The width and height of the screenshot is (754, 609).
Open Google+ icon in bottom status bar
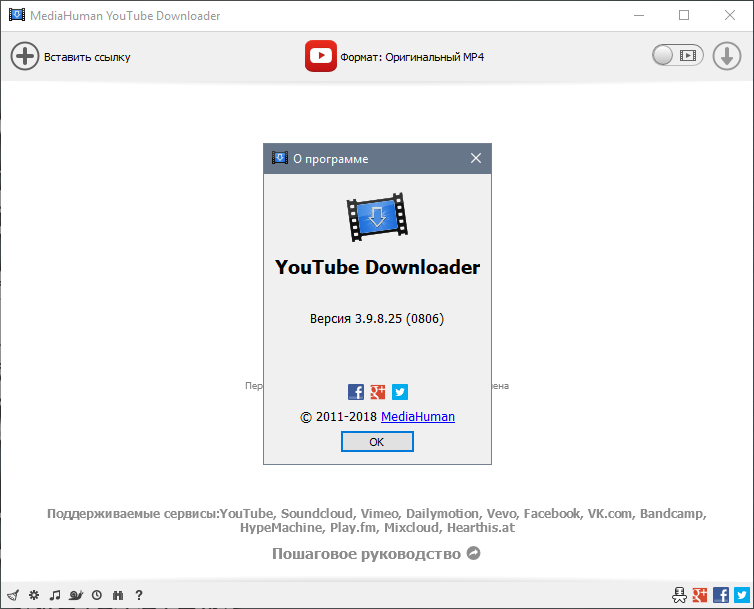point(700,595)
